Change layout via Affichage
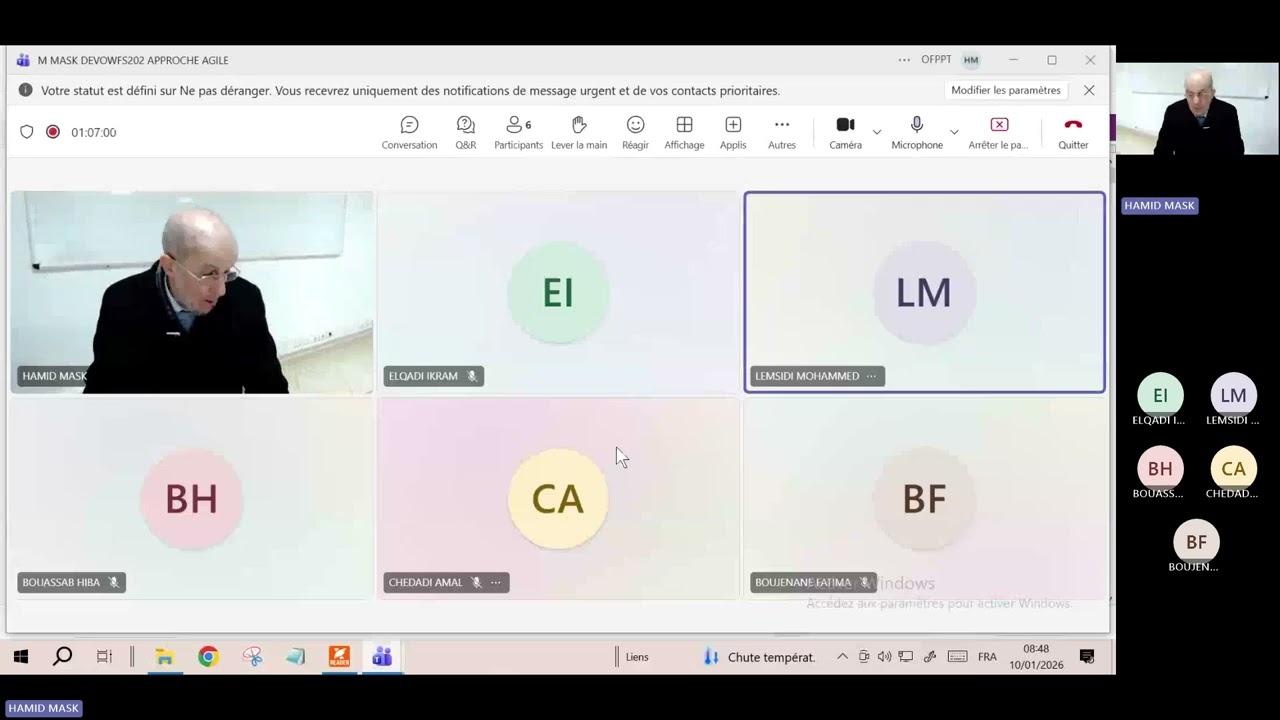 pos(684,132)
